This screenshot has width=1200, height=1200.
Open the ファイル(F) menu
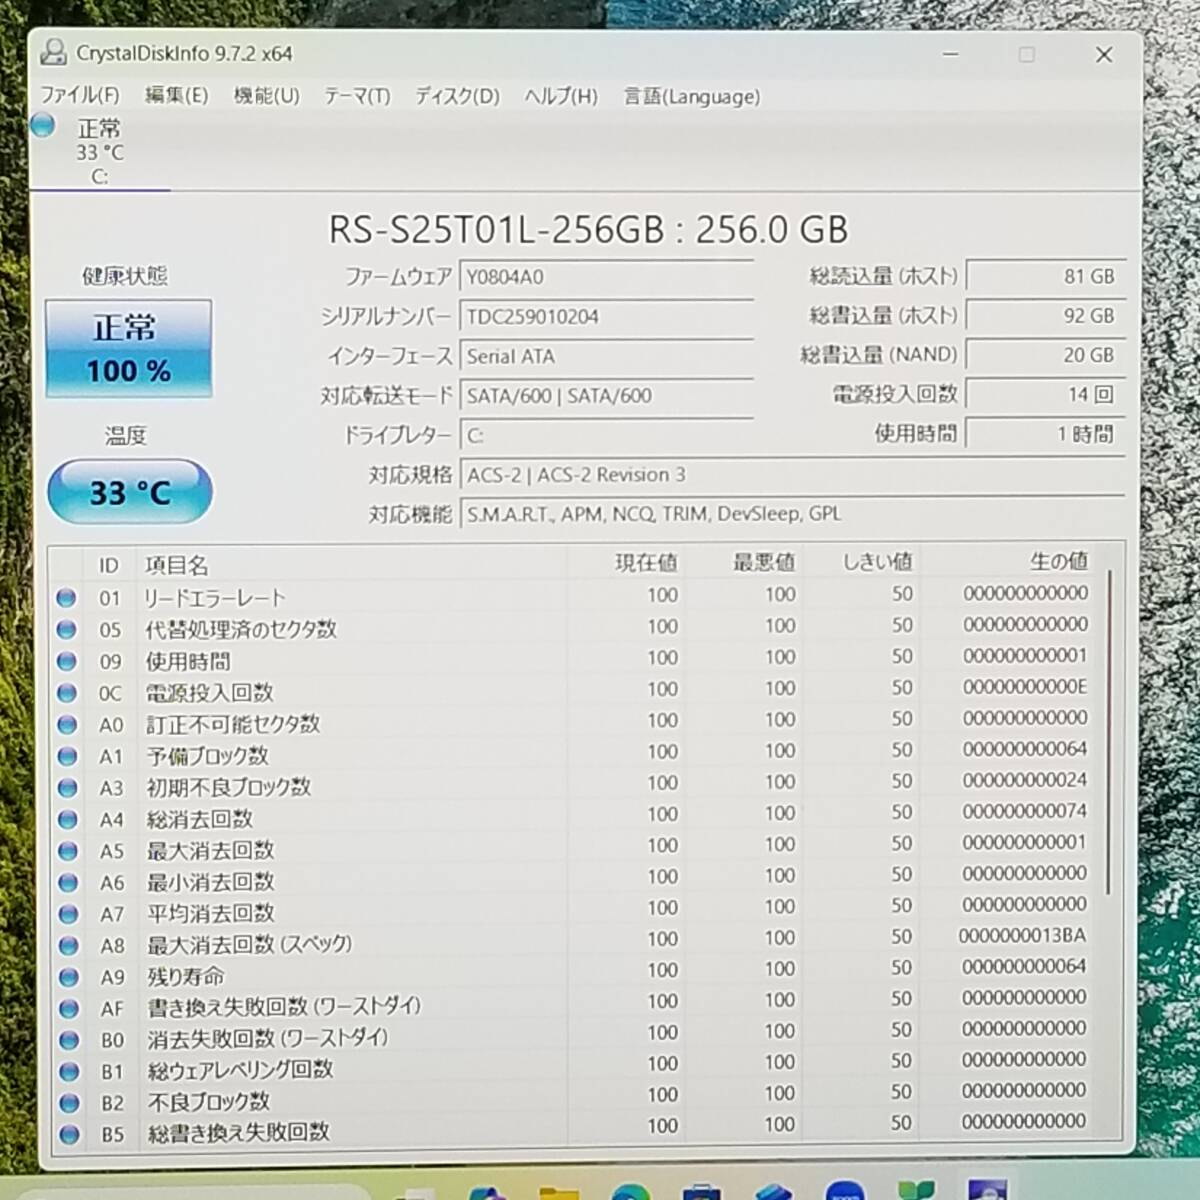pos(79,96)
